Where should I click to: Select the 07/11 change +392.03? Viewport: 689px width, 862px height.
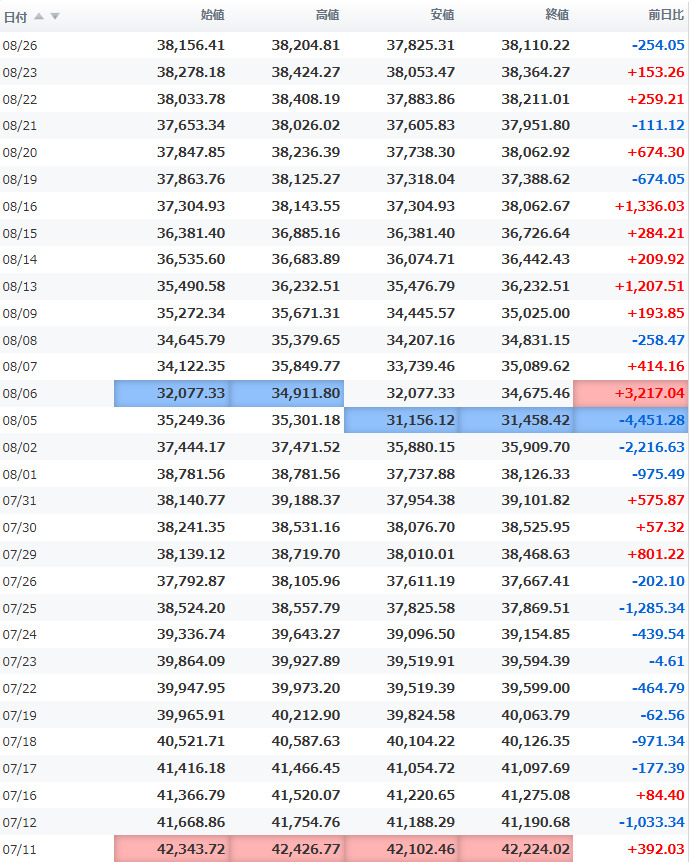click(x=656, y=849)
